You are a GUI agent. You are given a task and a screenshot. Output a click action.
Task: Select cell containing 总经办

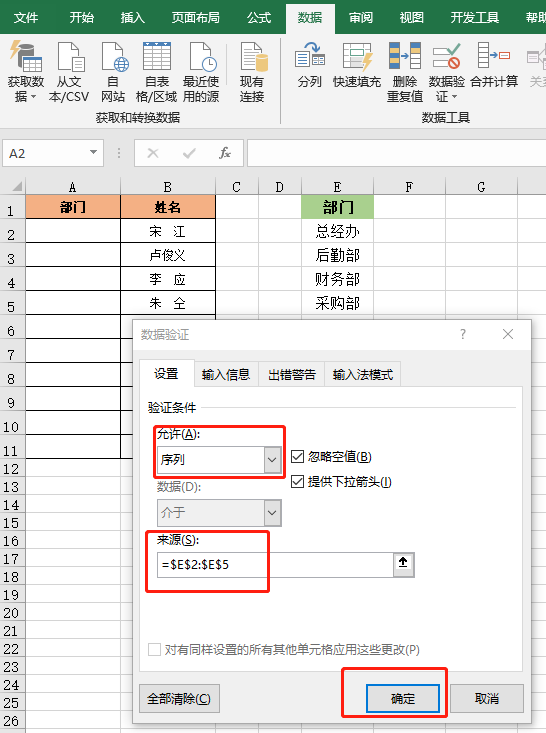point(338,231)
